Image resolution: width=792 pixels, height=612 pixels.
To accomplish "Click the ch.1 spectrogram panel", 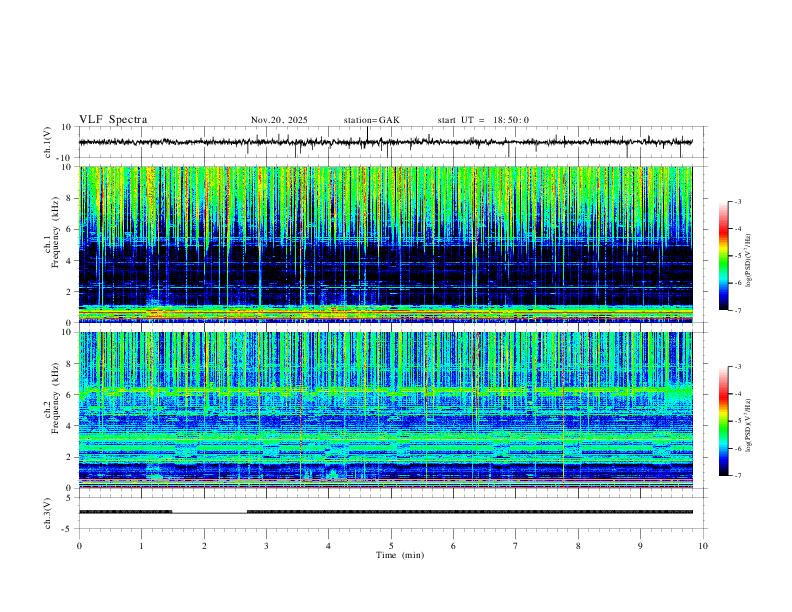I will [x=386, y=244].
